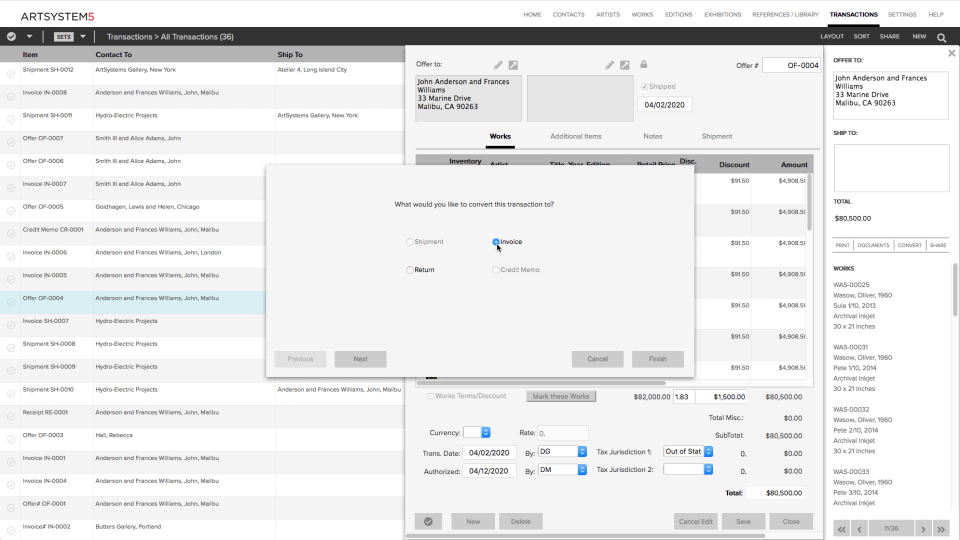Switch to the Works tab
The width and height of the screenshot is (960, 540).
click(x=500, y=137)
